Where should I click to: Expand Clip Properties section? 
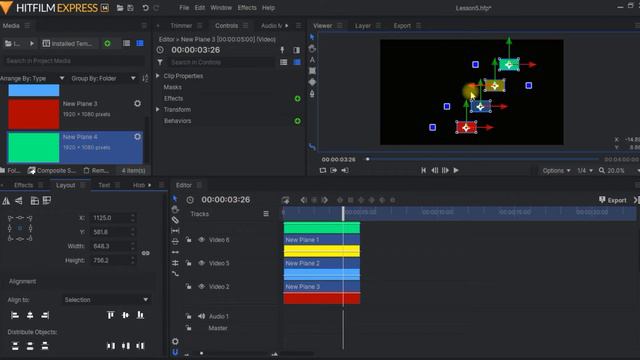[x=158, y=76]
